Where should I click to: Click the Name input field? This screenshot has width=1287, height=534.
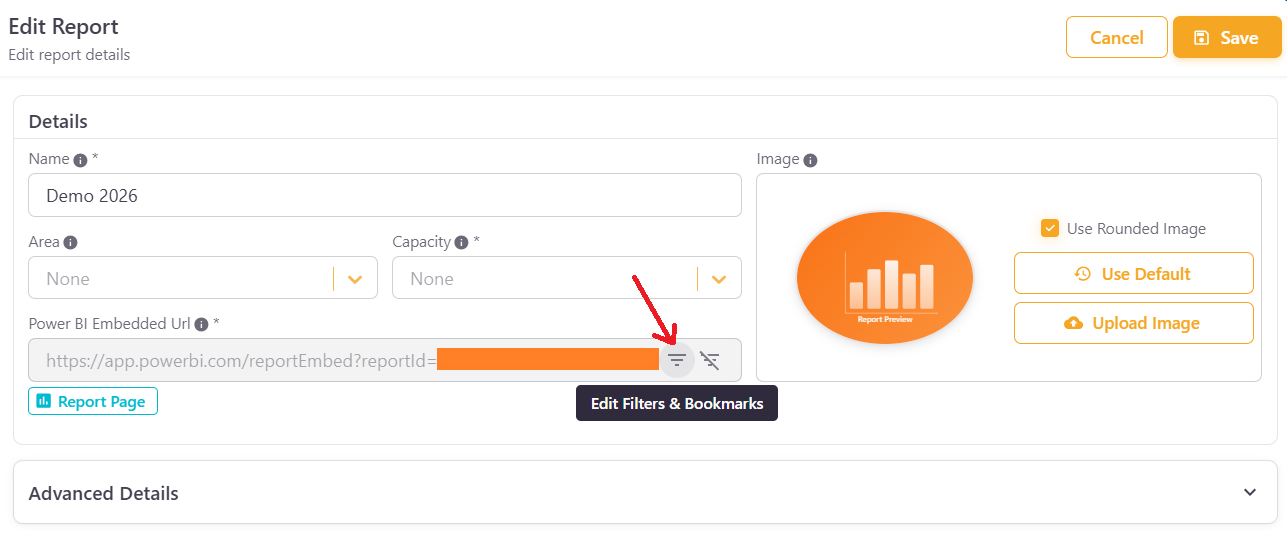pyautogui.click(x=385, y=196)
